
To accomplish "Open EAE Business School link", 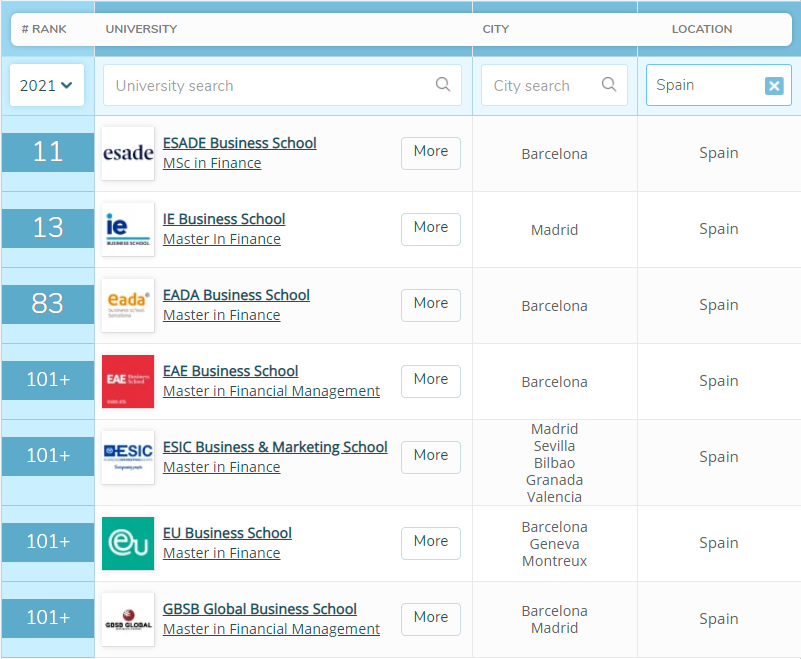I will (230, 371).
